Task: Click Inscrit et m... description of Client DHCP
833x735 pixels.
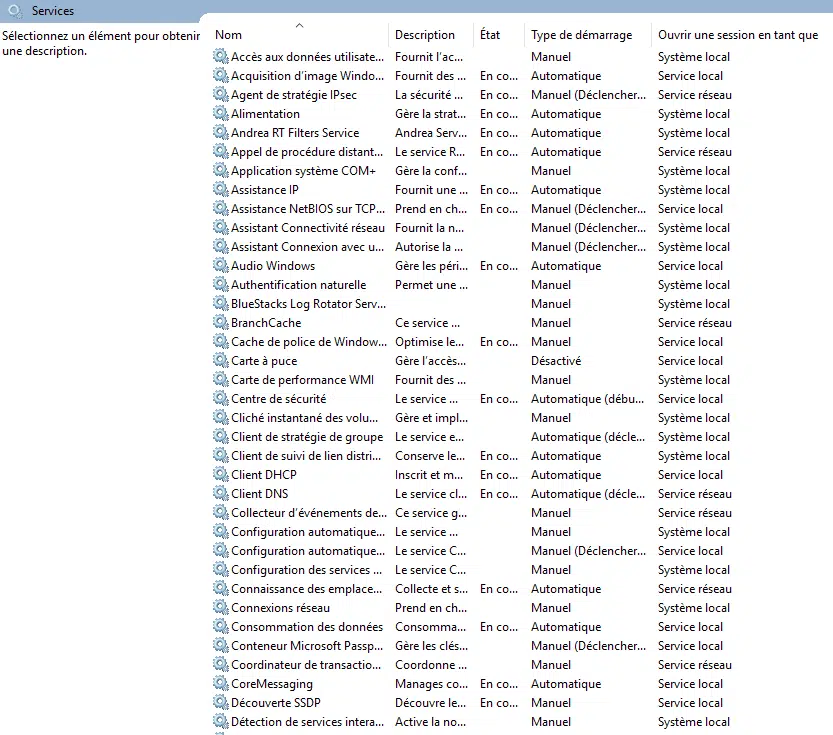Action: click(429, 475)
